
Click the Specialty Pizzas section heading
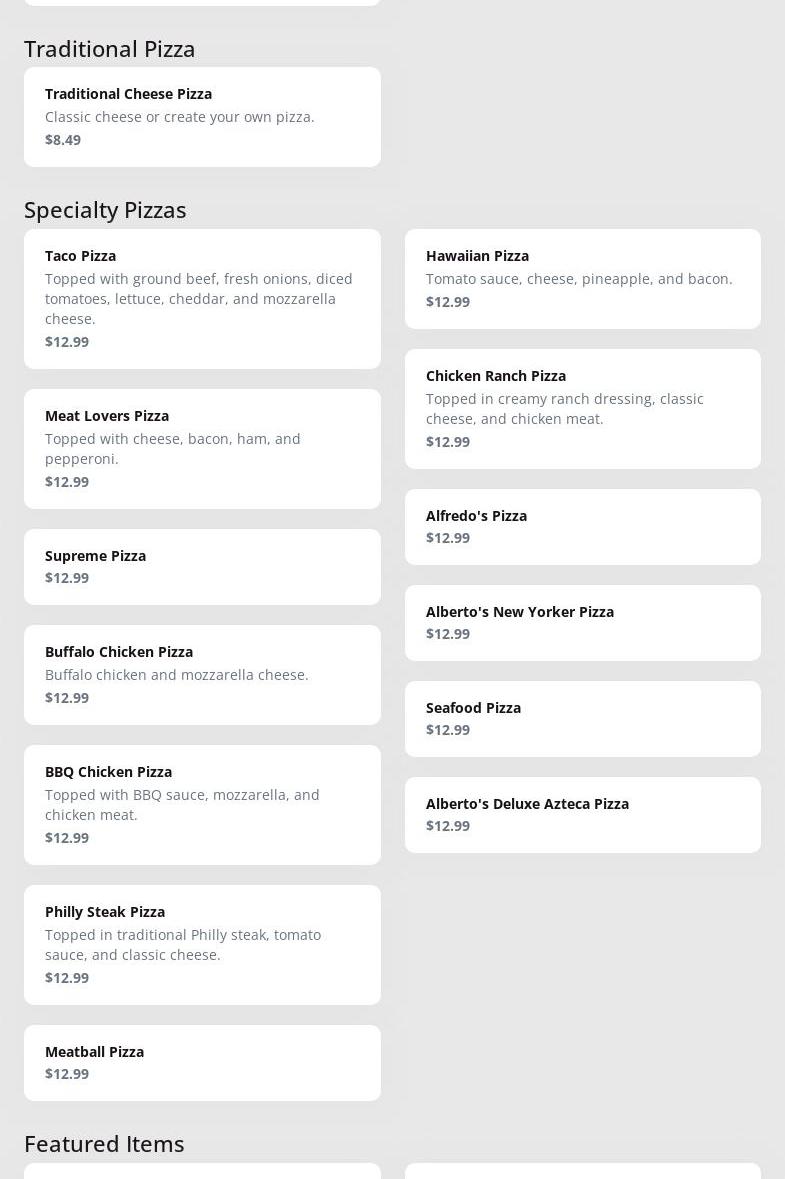(x=105, y=210)
